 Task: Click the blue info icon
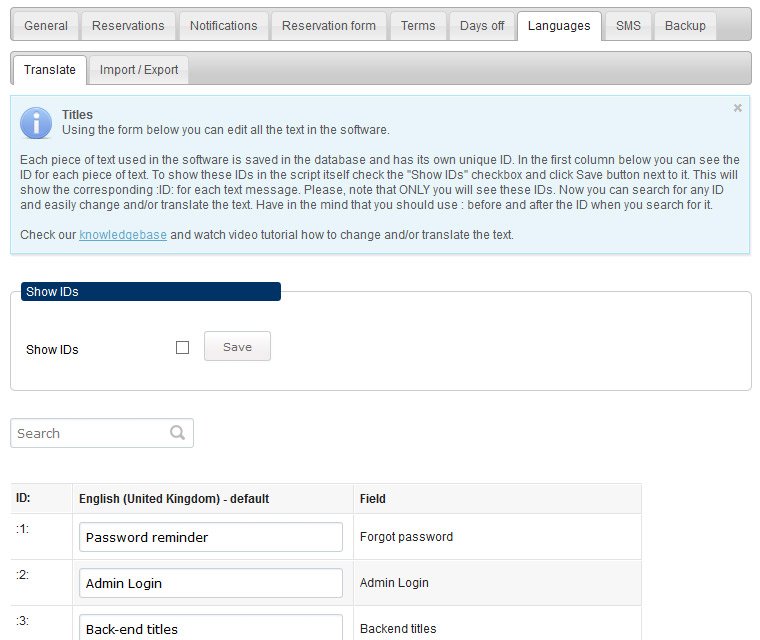coord(36,123)
